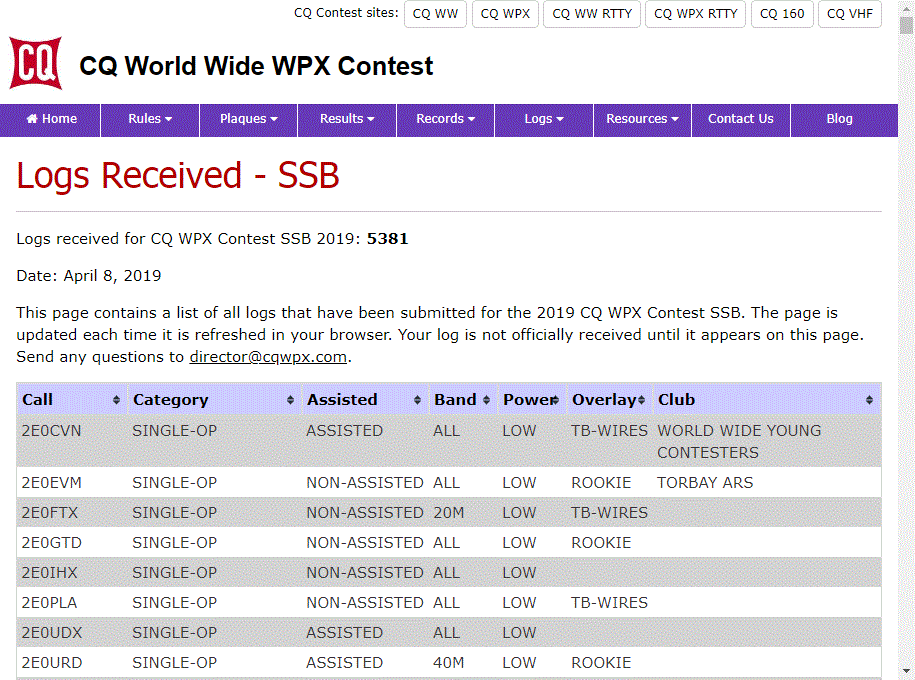Screen dimensions: 915x680
Task: Click page scrollbar down arrow
Action: (x=906, y=672)
